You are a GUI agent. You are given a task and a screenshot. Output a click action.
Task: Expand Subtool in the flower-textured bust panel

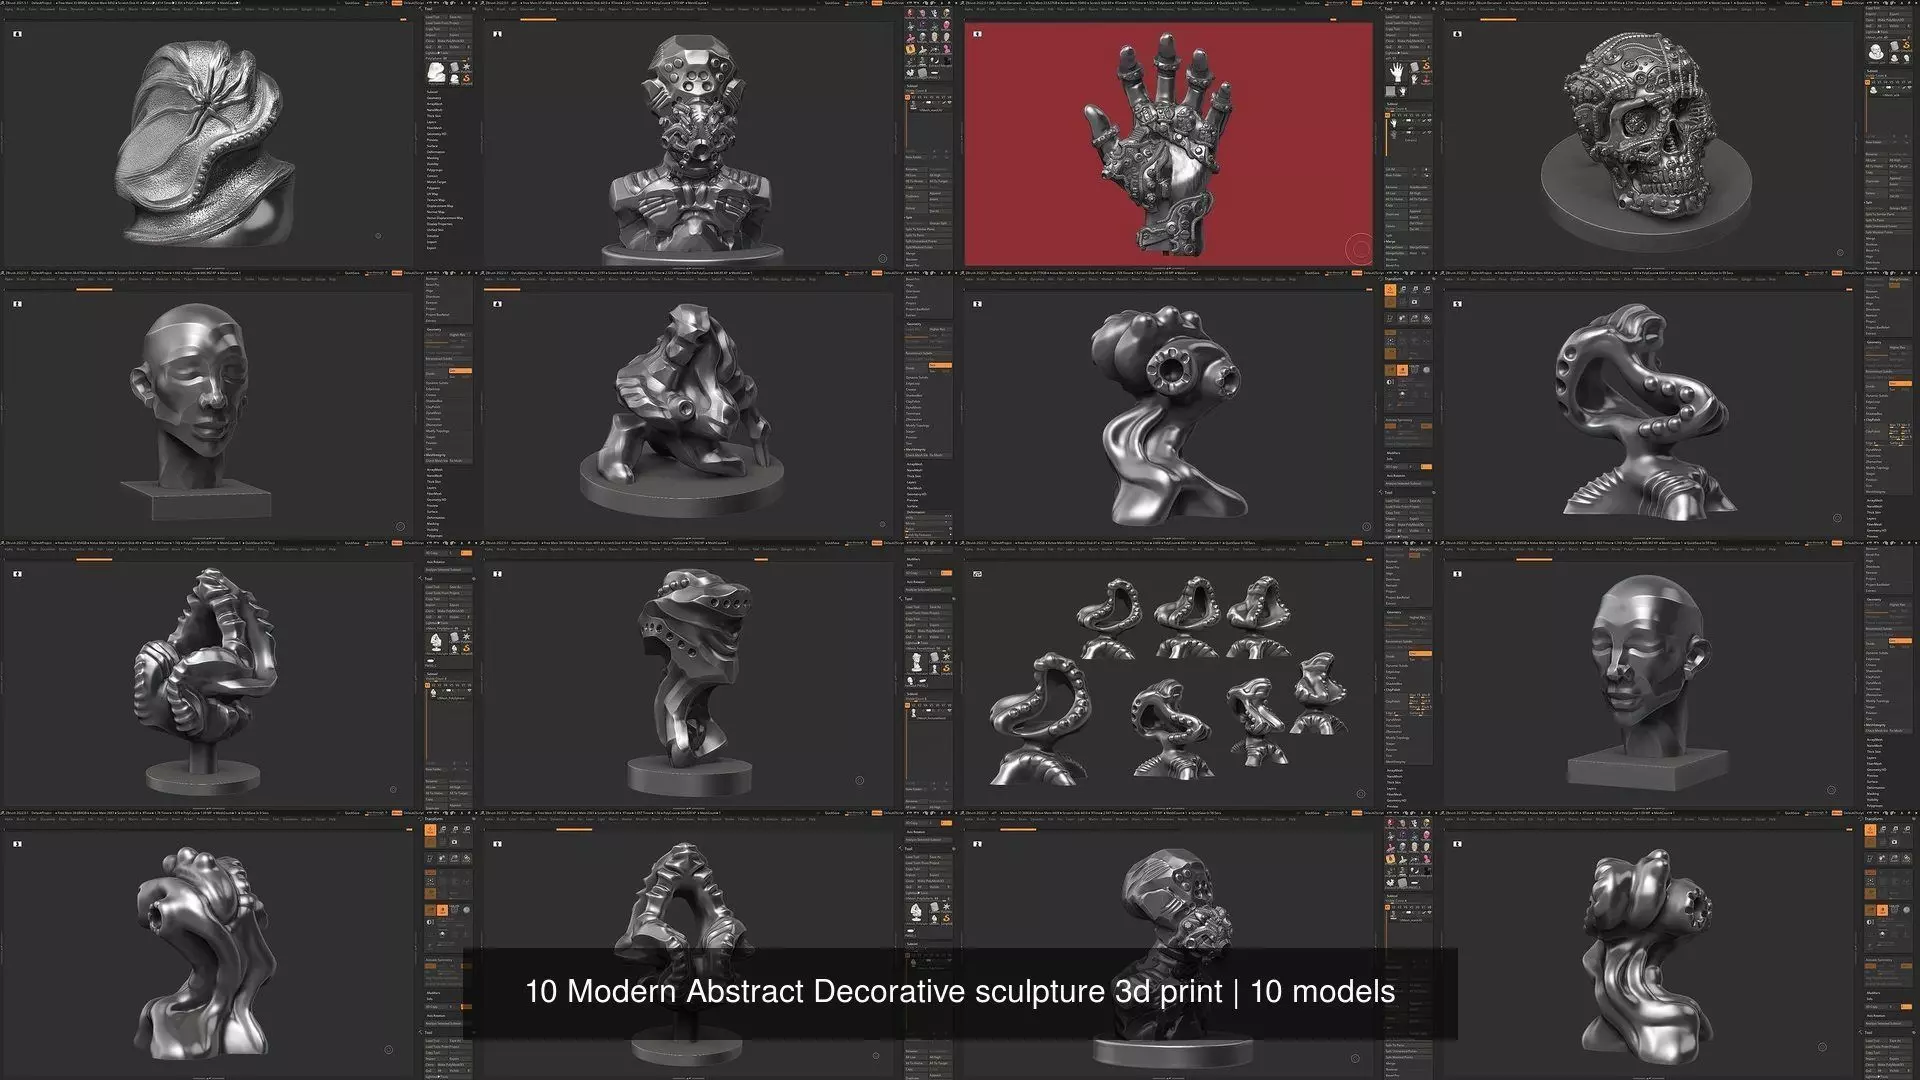432,92
